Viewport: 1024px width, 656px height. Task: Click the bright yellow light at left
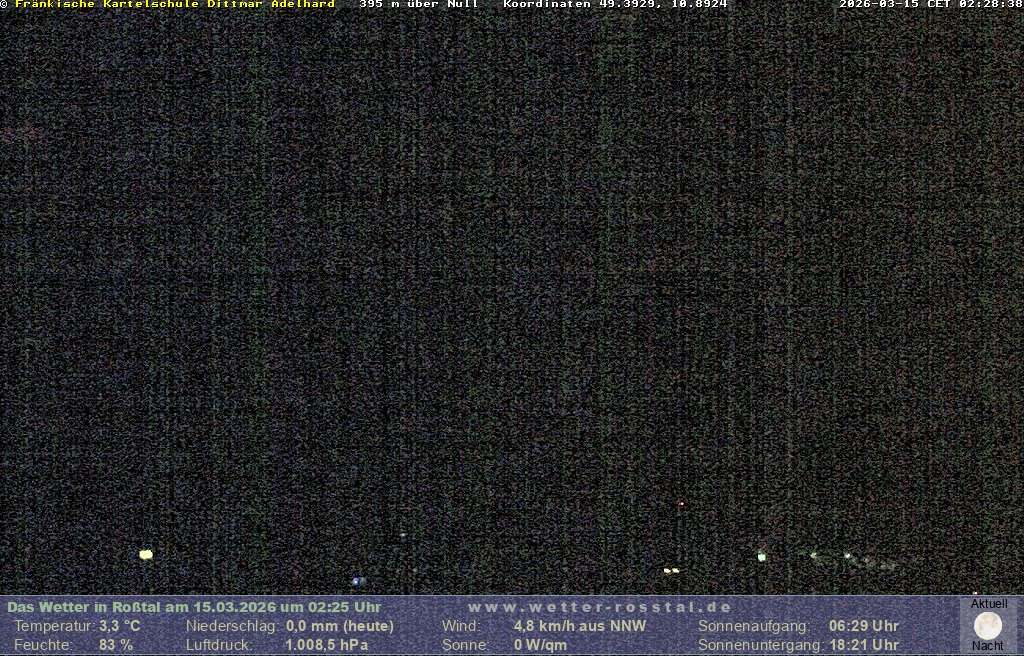(x=146, y=554)
